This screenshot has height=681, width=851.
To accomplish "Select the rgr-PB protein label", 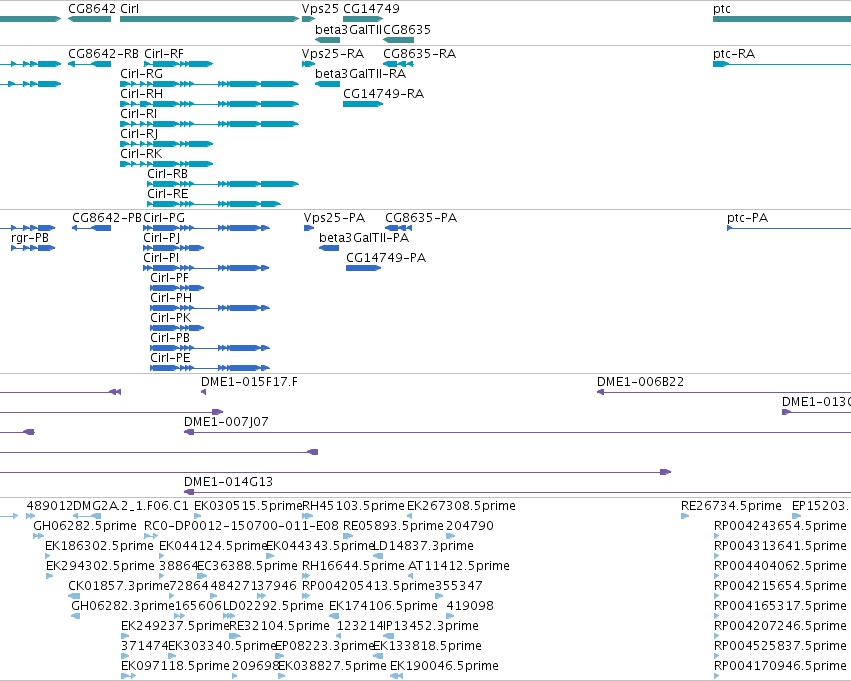I will click(30, 238).
